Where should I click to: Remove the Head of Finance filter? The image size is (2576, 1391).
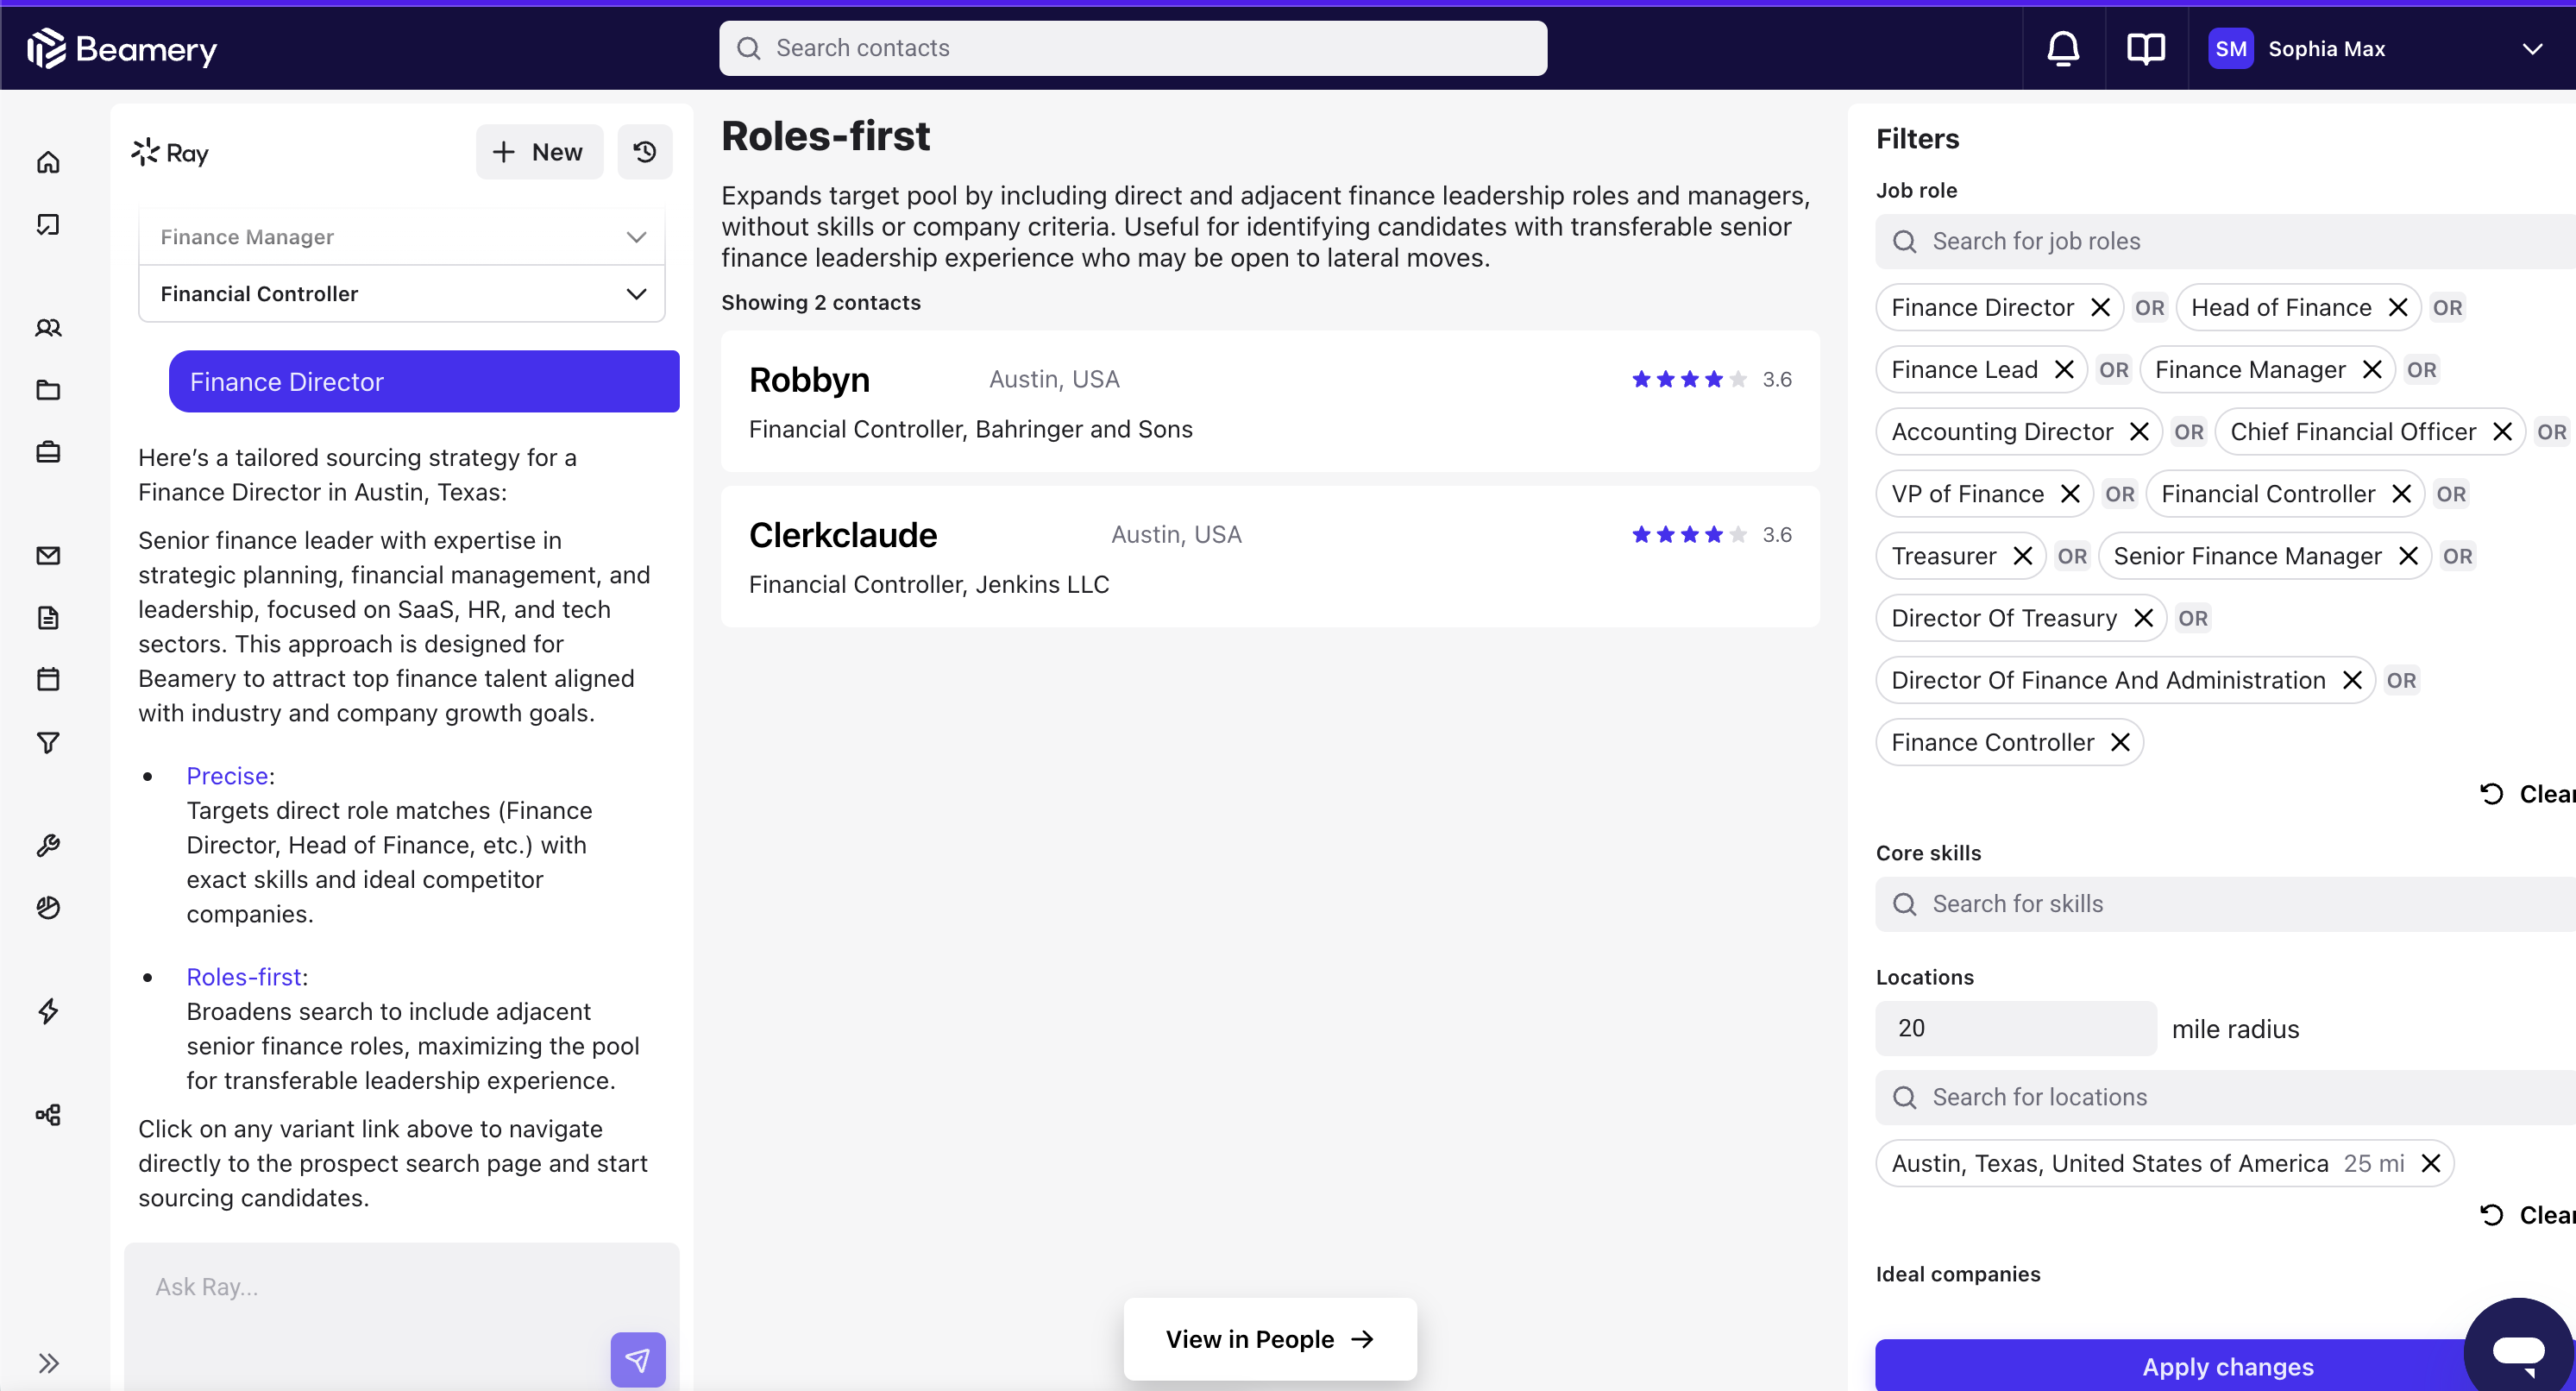click(2398, 308)
